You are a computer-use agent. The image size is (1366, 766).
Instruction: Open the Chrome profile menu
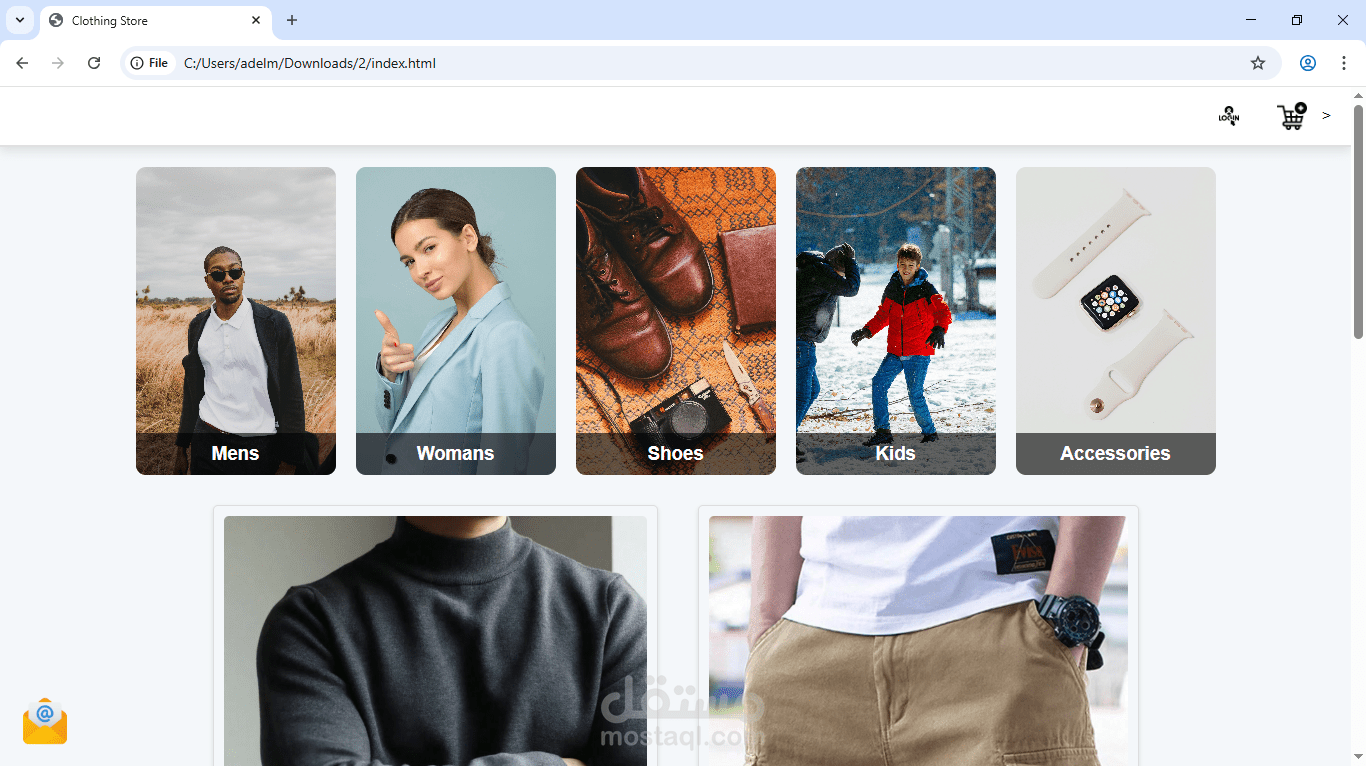(1308, 63)
